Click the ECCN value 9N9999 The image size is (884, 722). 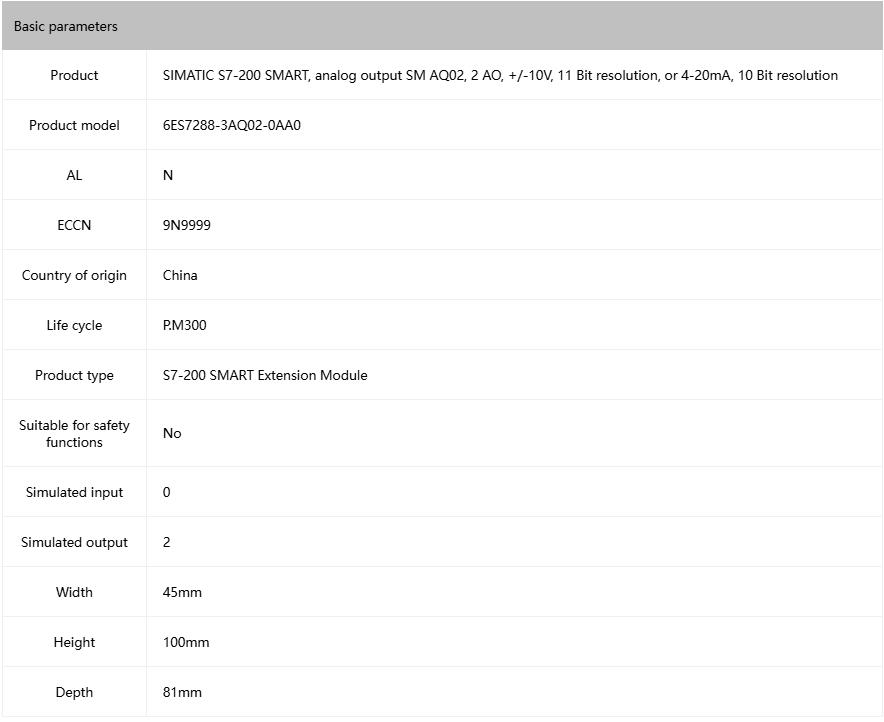pyautogui.click(x=187, y=225)
